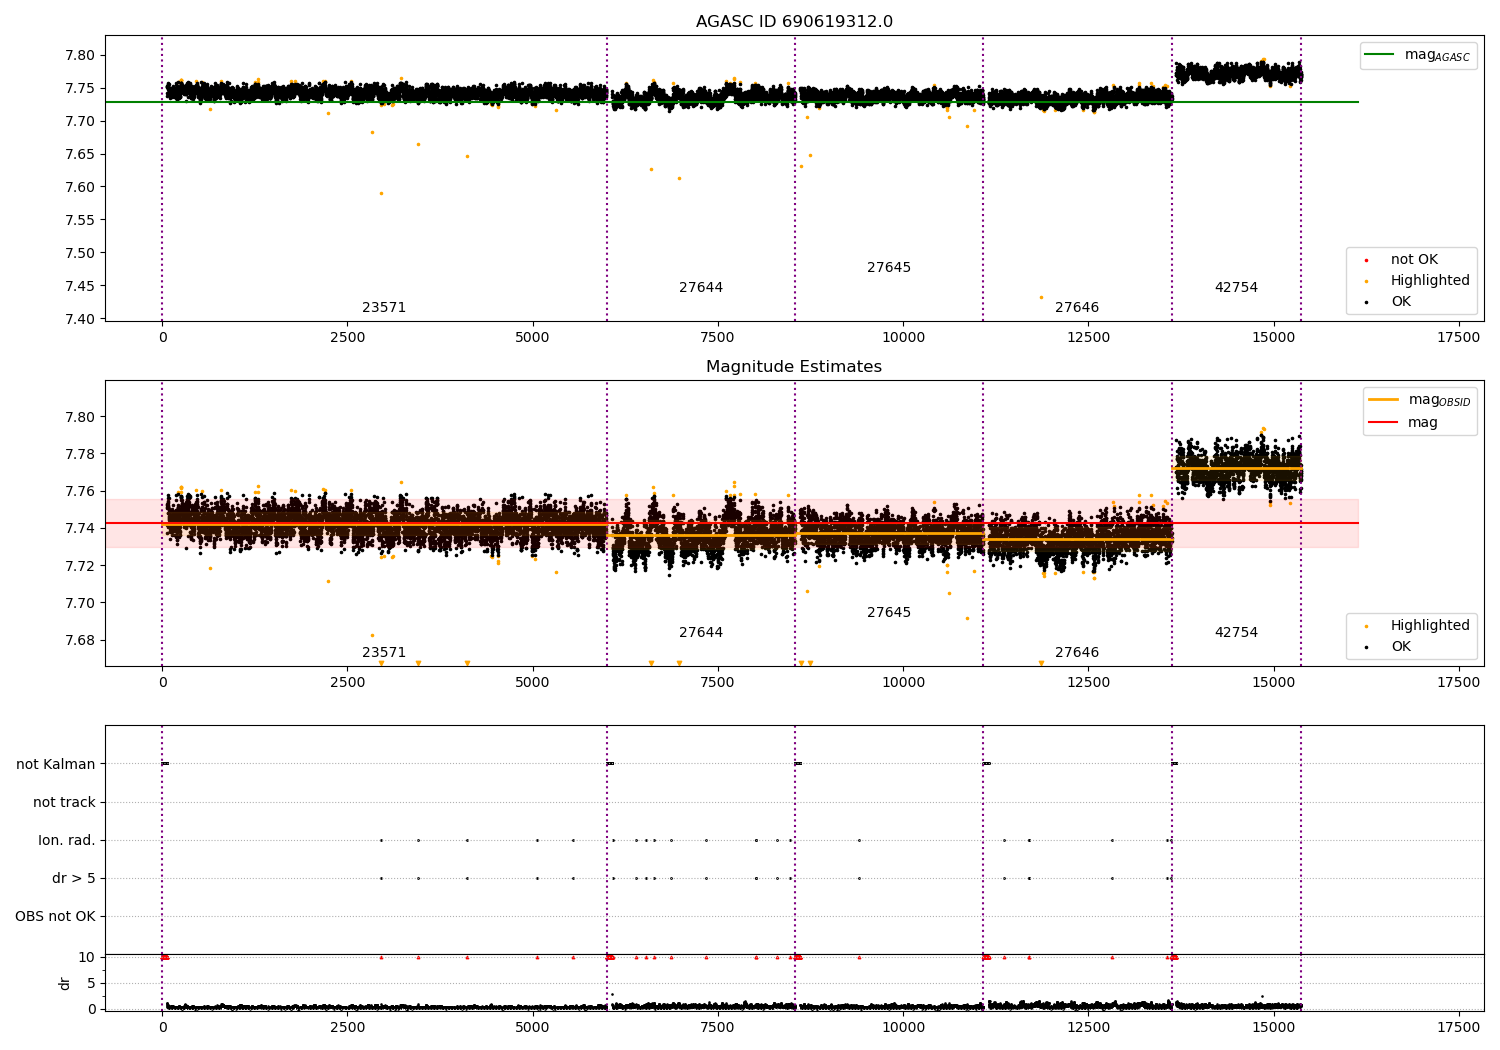The image size is (1500, 1050).
Task: Click OBSID label 27644 in top plot
Action: 701,288
